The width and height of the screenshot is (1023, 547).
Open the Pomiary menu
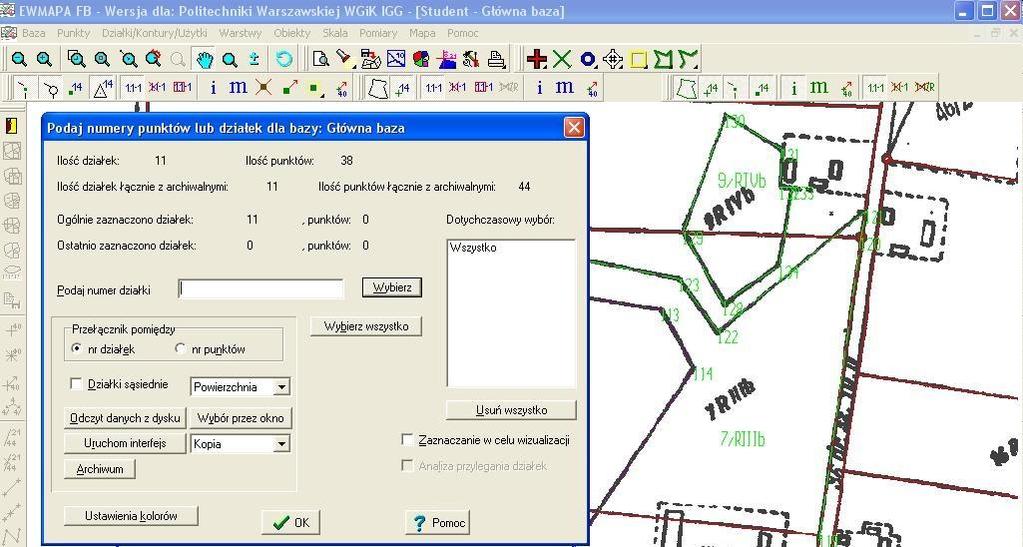pyautogui.click(x=378, y=33)
